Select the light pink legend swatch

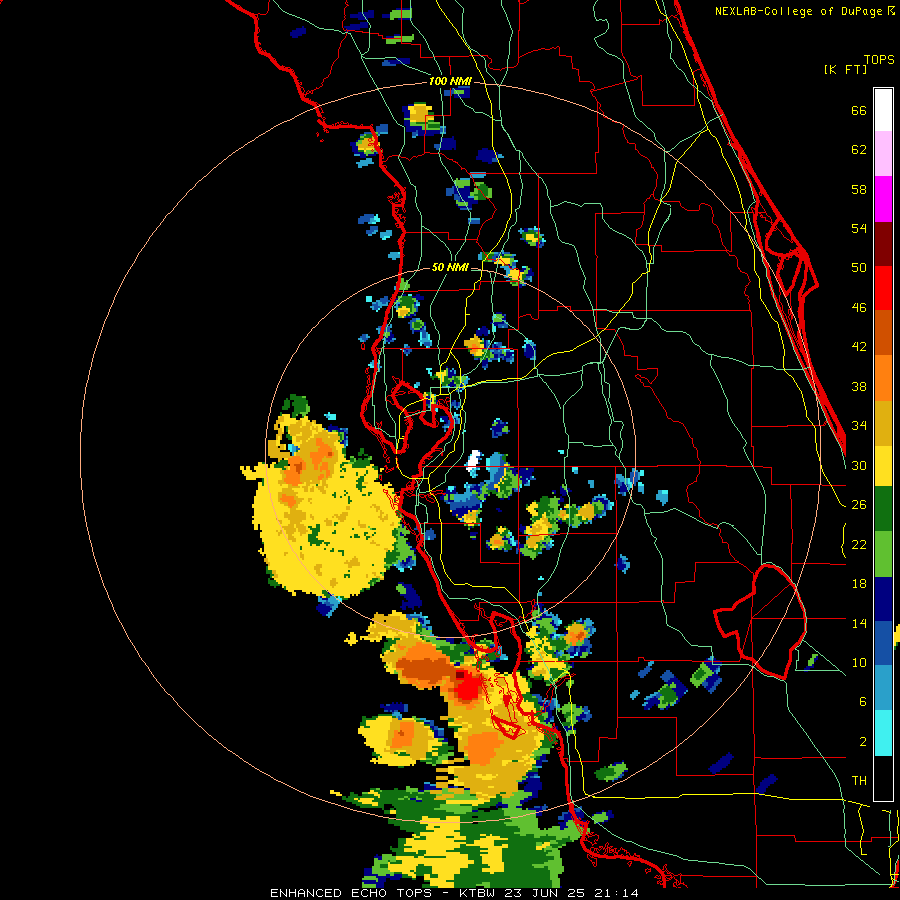pyautogui.click(x=883, y=154)
